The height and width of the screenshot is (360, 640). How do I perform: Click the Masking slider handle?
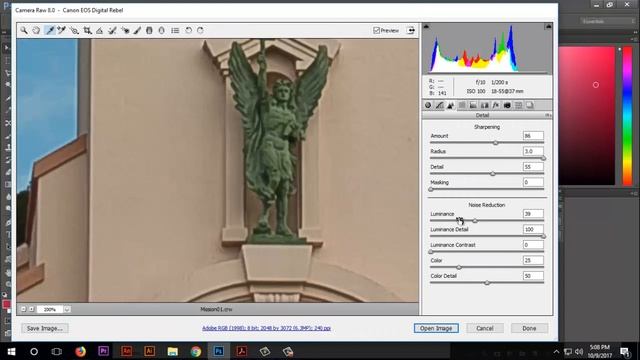pyautogui.click(x=431, y=189)
